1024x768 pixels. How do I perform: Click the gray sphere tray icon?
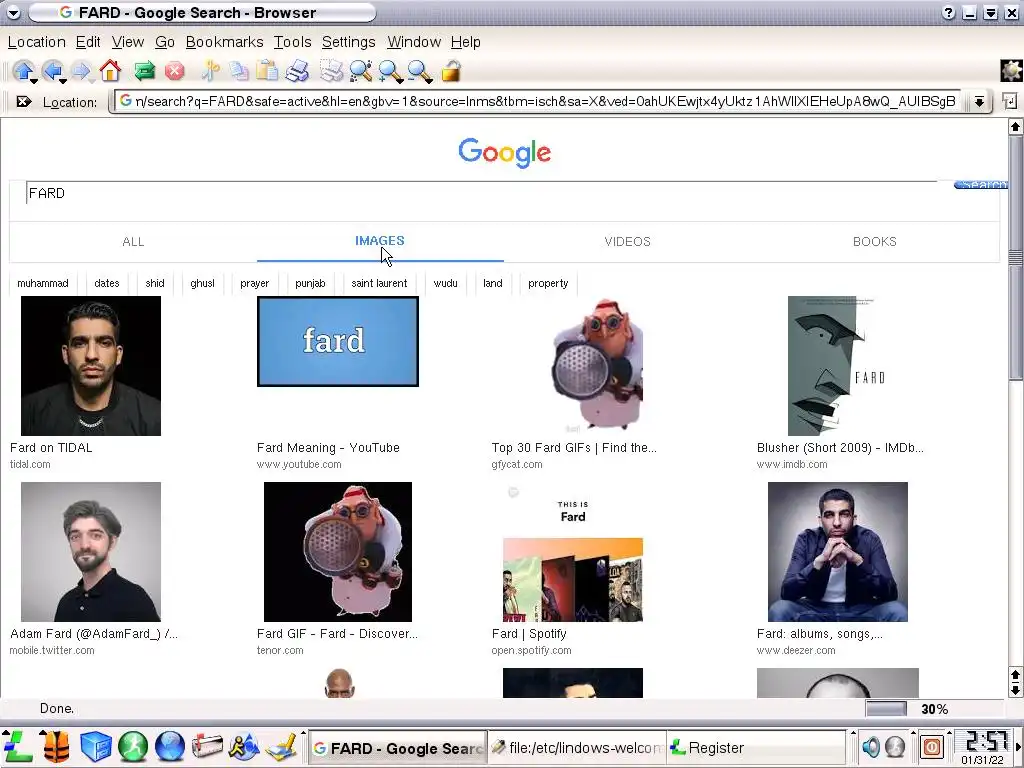tap(895, 746)
